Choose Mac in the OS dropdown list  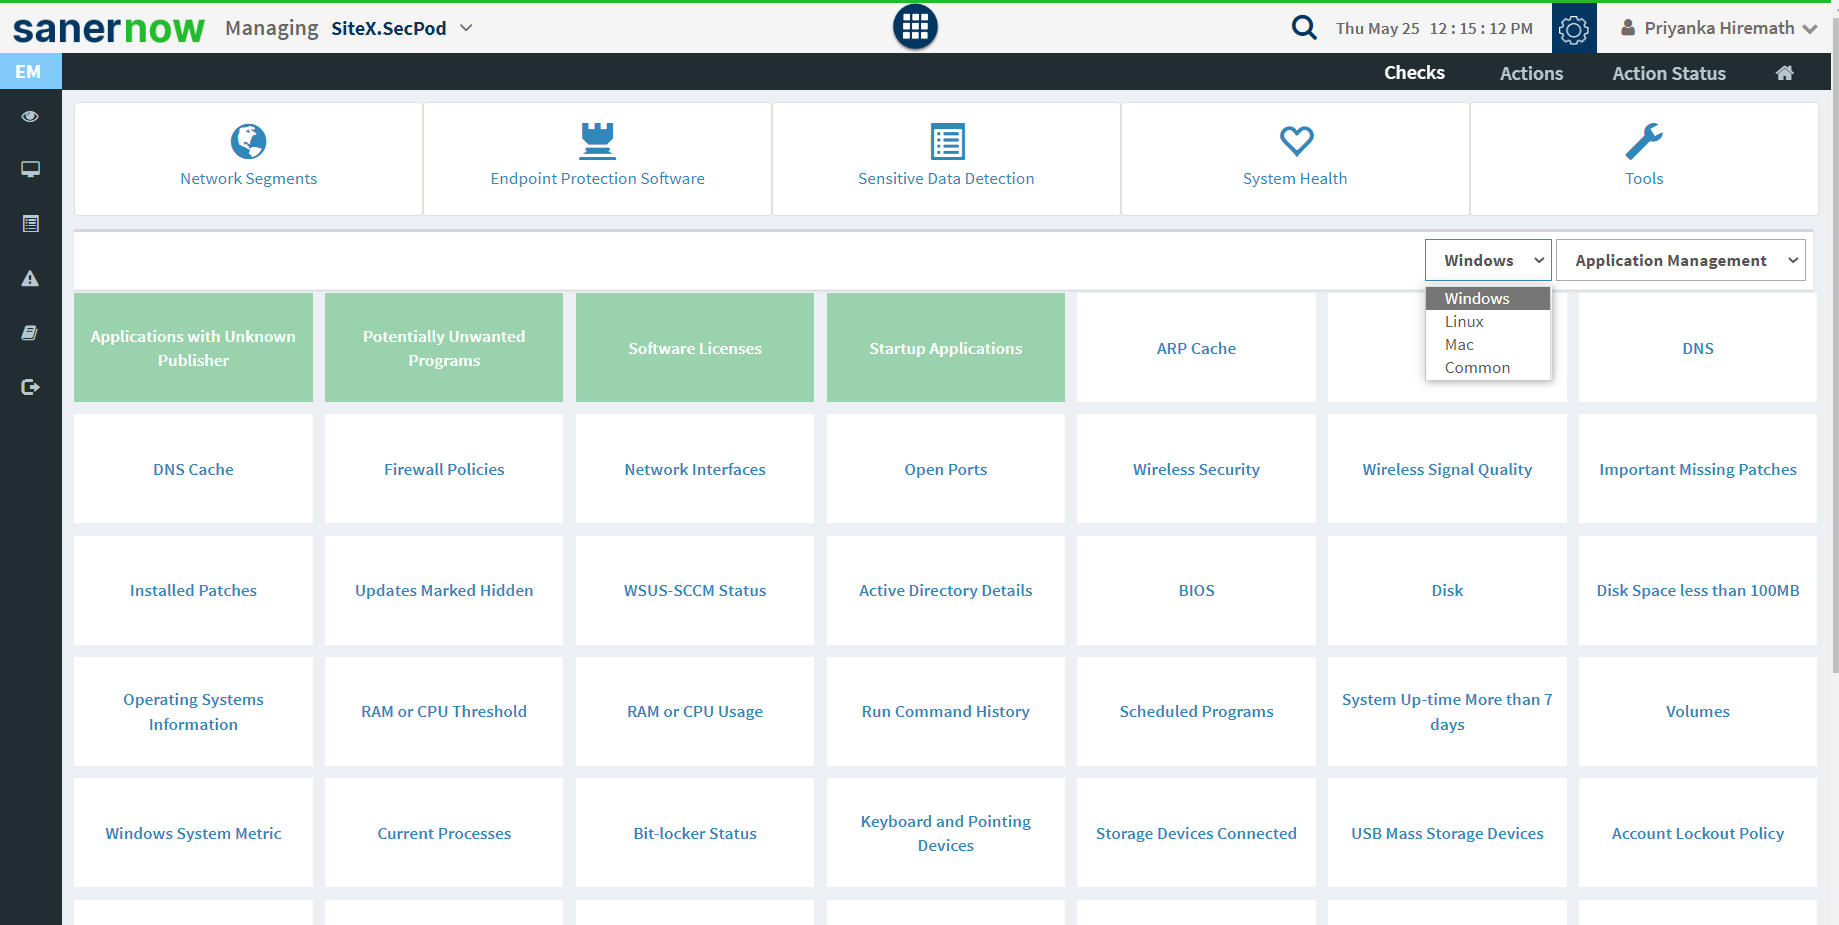1459,345
